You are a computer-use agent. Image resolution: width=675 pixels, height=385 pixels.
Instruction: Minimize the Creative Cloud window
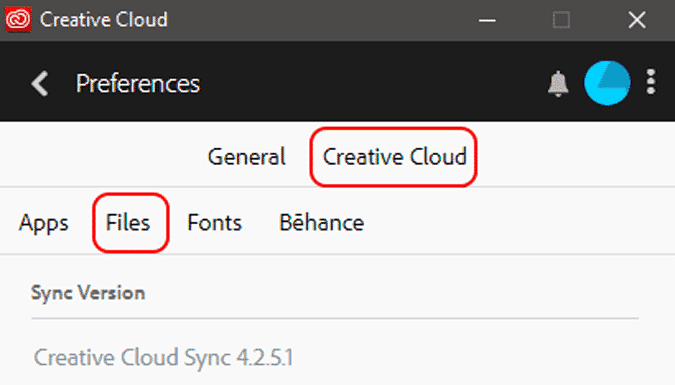[x=487, y=20]
